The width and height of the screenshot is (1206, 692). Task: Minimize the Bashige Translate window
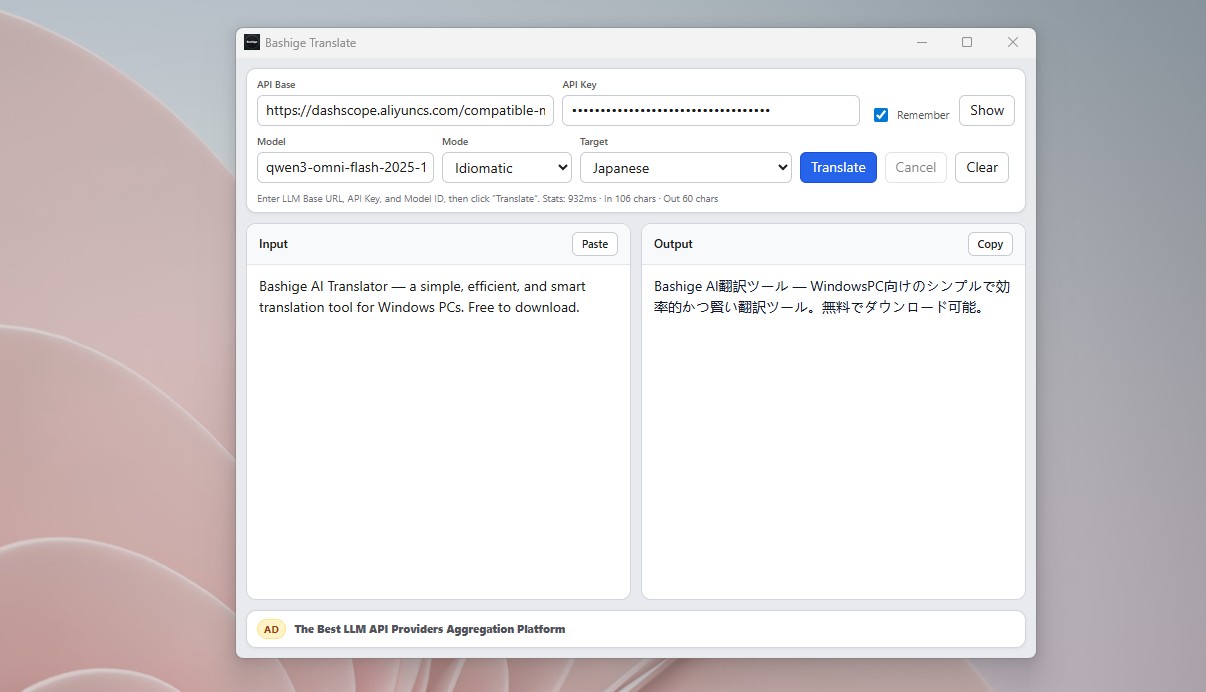click(x=921, y=42)
